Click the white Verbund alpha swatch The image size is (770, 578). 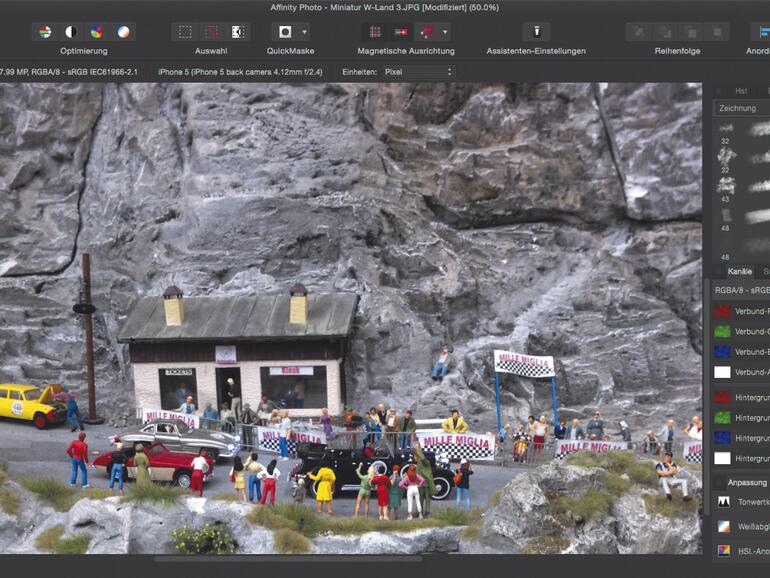[x=722, y=372]
